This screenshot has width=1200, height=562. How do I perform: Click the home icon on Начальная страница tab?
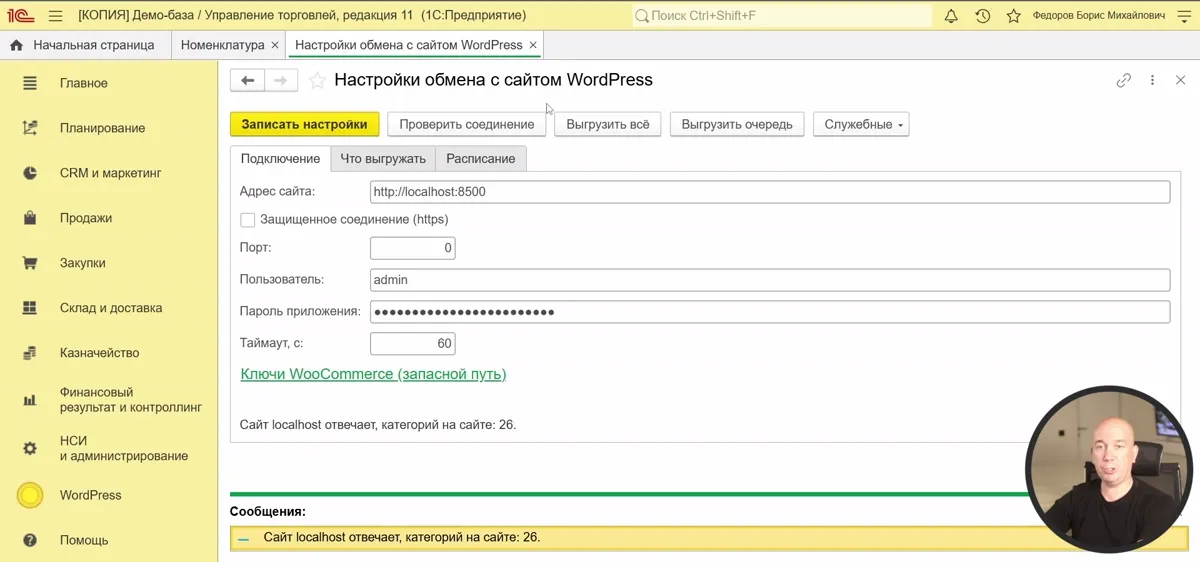click(16, 45)
